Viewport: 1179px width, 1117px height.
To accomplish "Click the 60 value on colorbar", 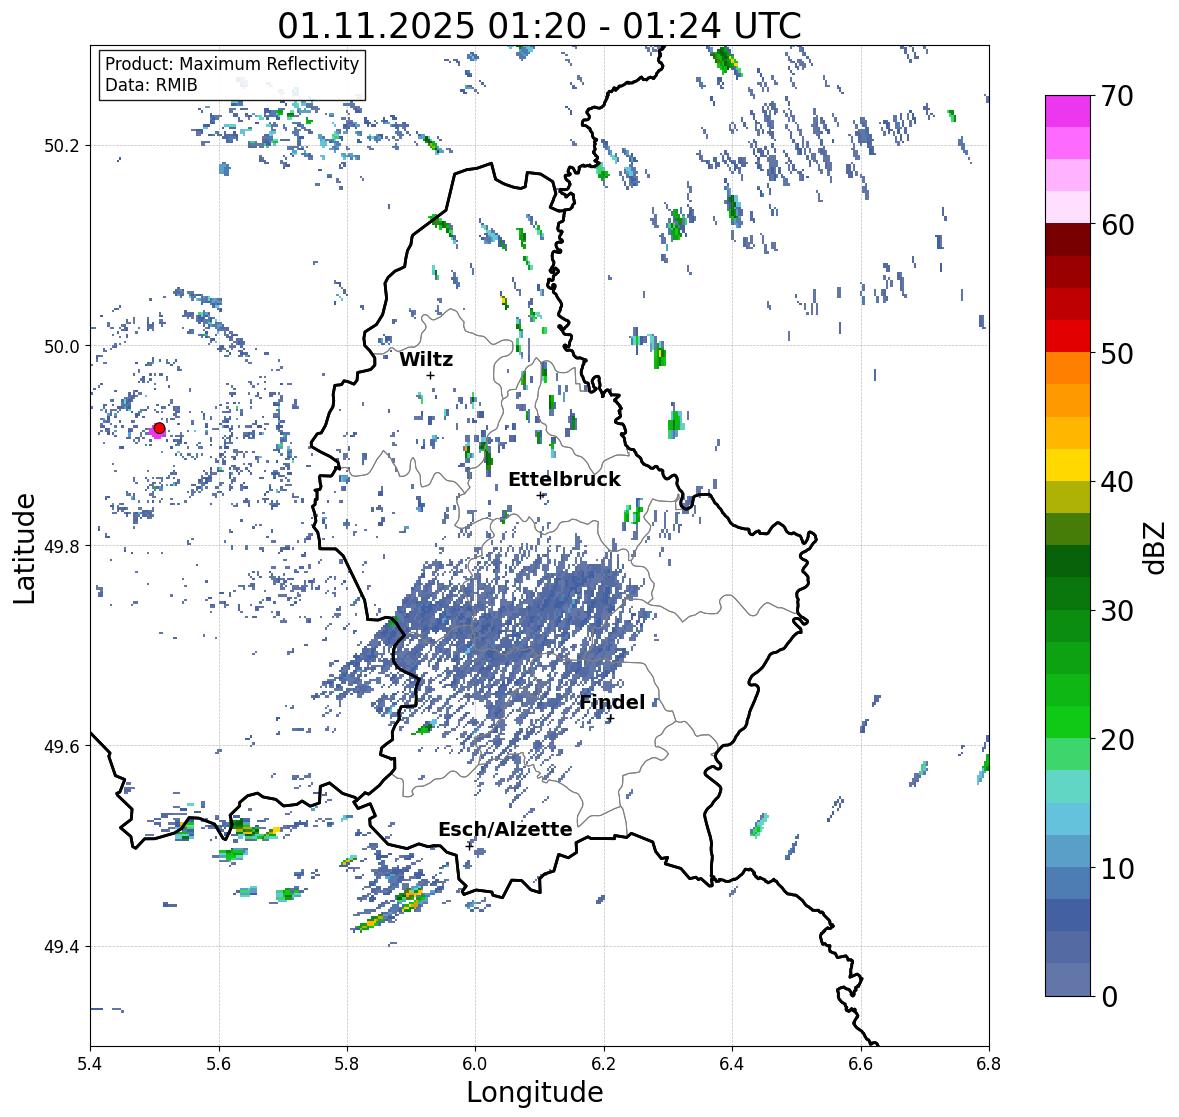I will (x=1117, y=225).
